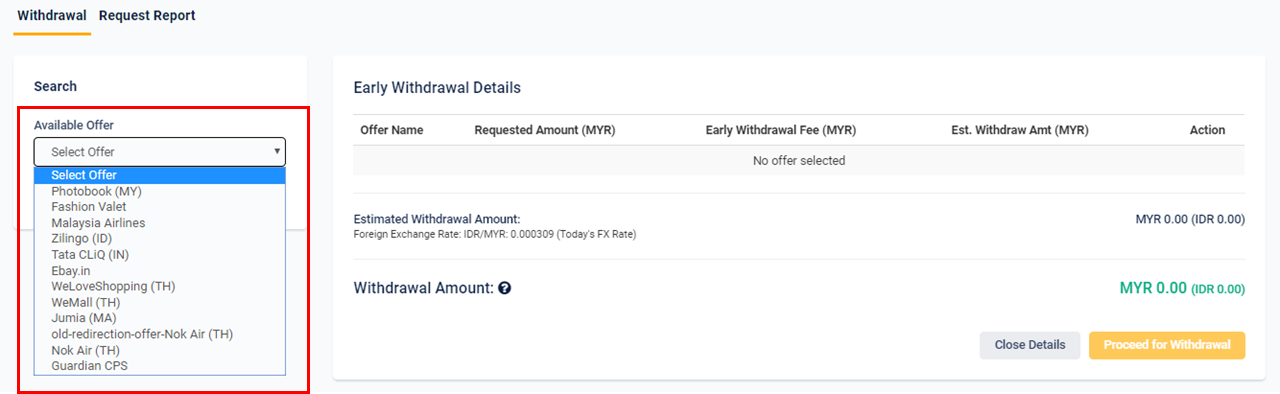Click the Offer Name column header

391,130
